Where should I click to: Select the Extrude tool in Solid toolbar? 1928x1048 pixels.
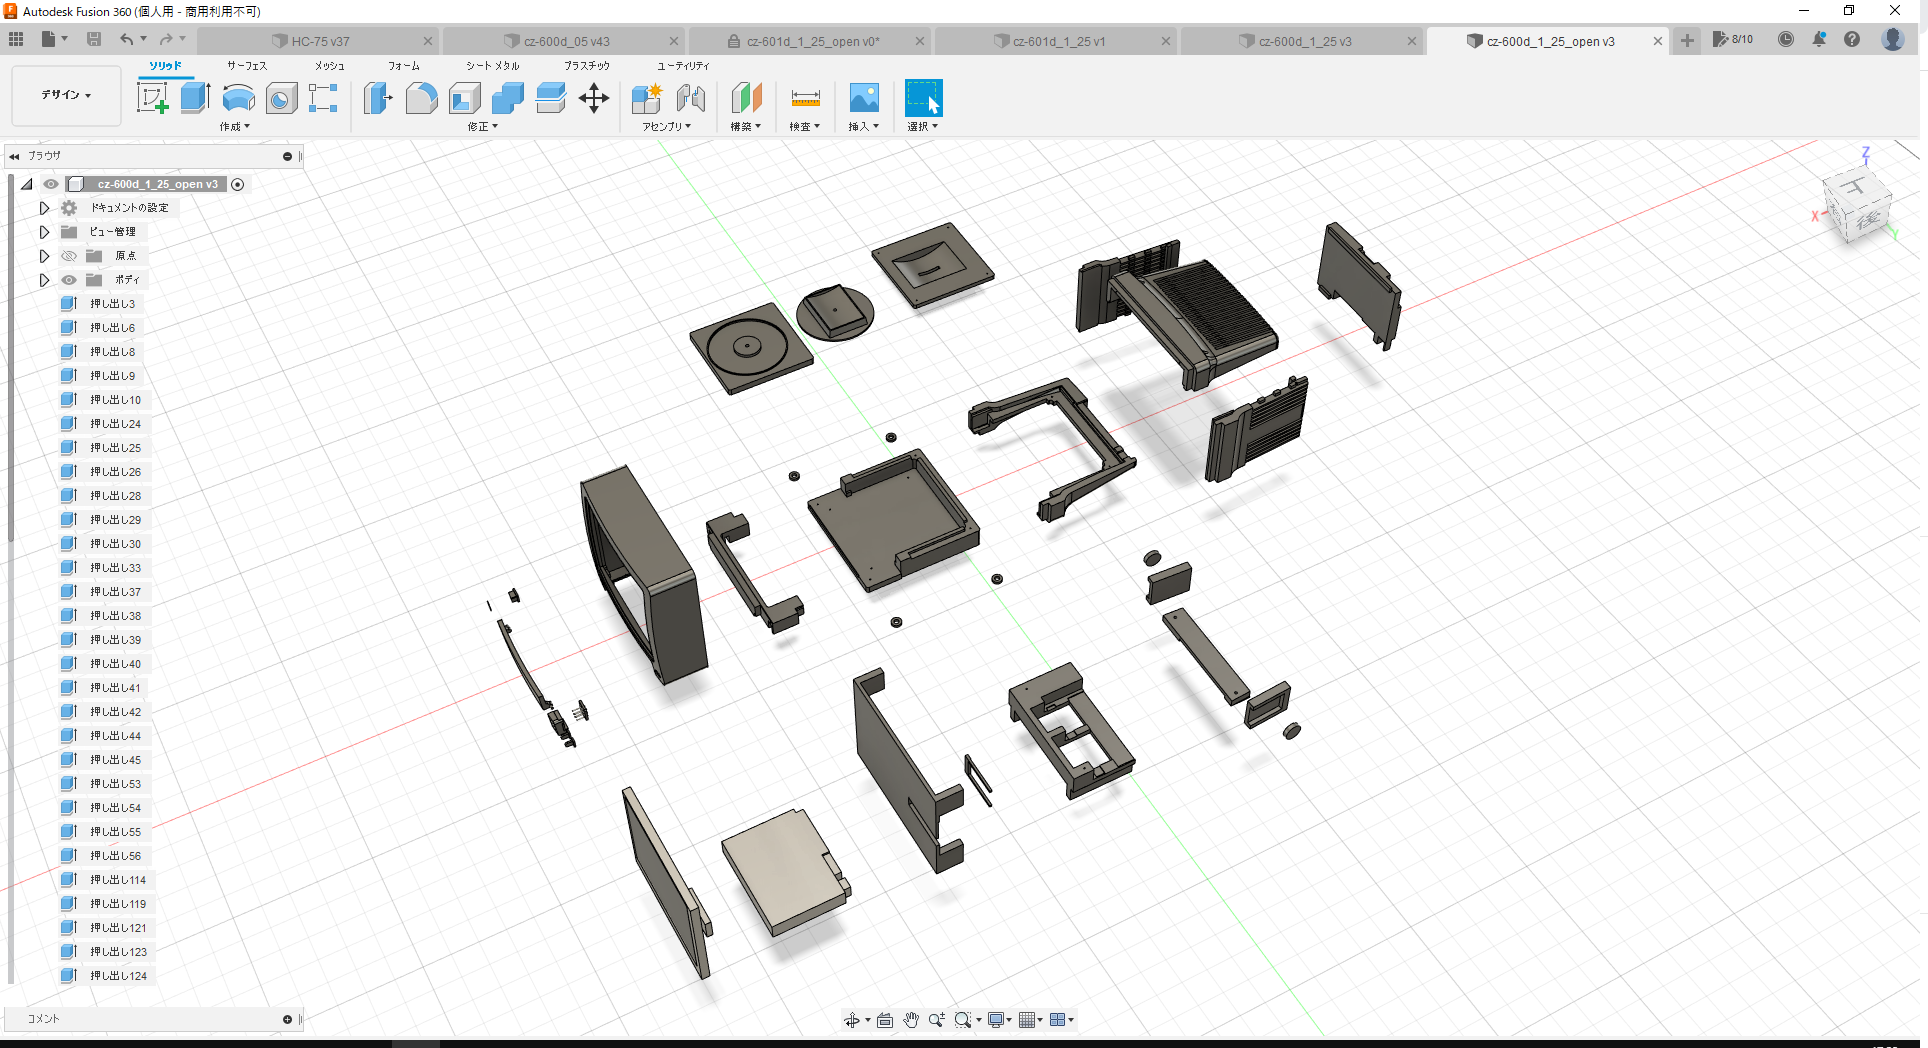tap(193, 98)
